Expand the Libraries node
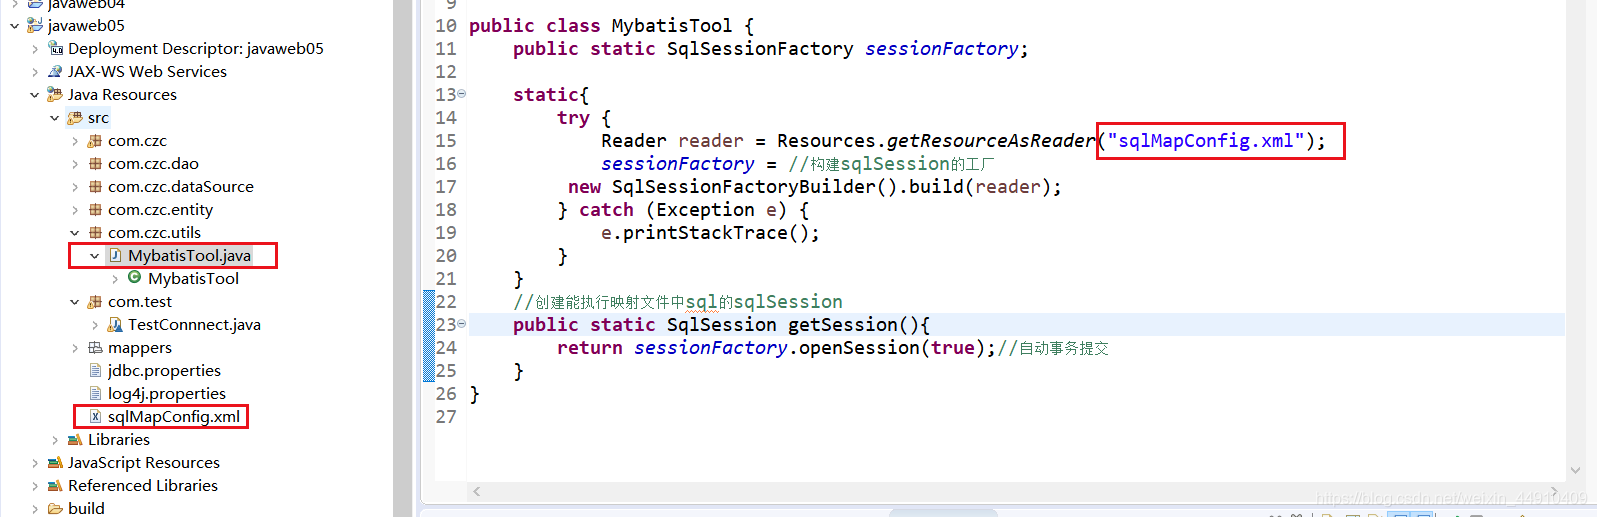1597x517 pixels. tap(55, 440)
